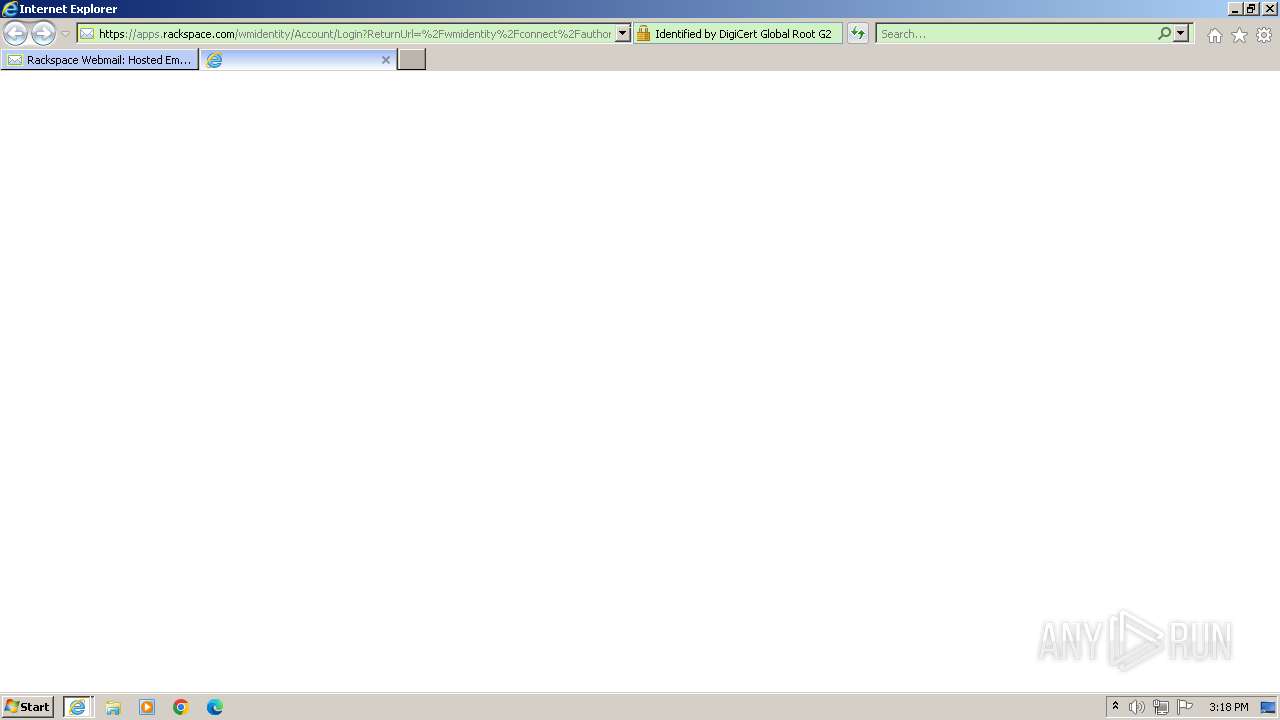Click into the Search box
The width and height of the screenshot is (1280, 720).
[1015, 34]
